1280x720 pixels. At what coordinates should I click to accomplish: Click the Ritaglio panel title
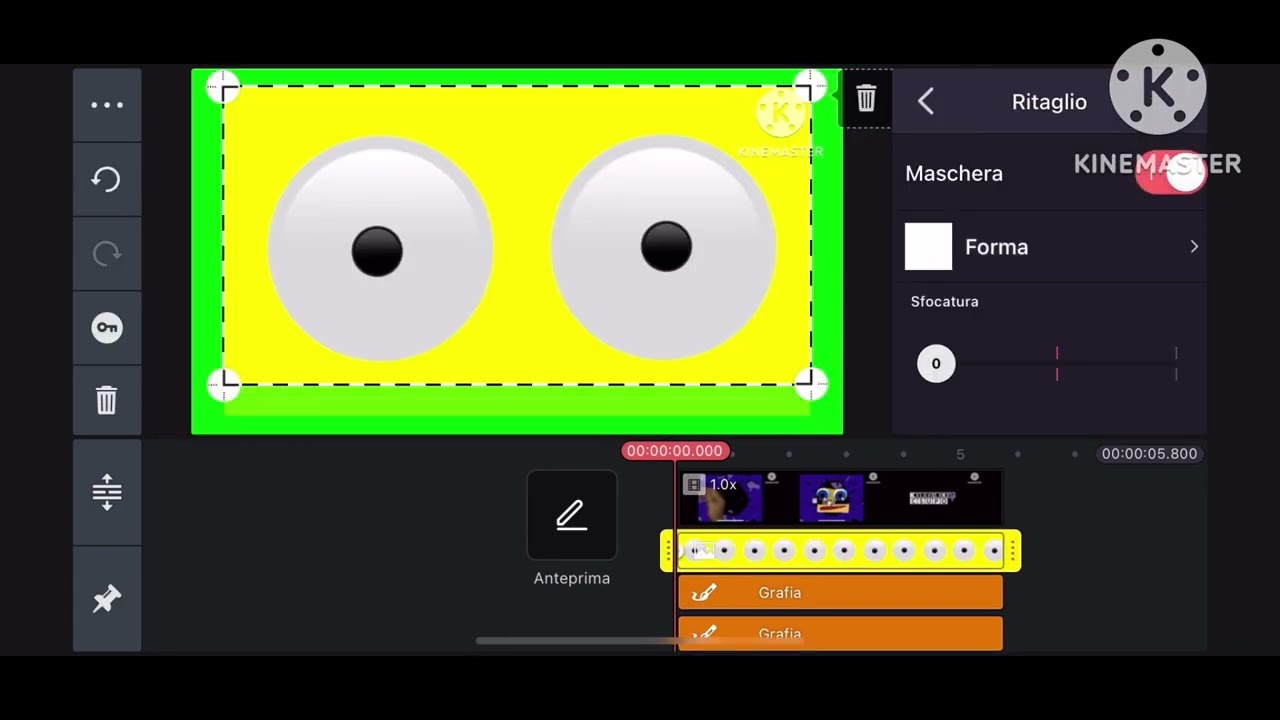[1049, 102]
